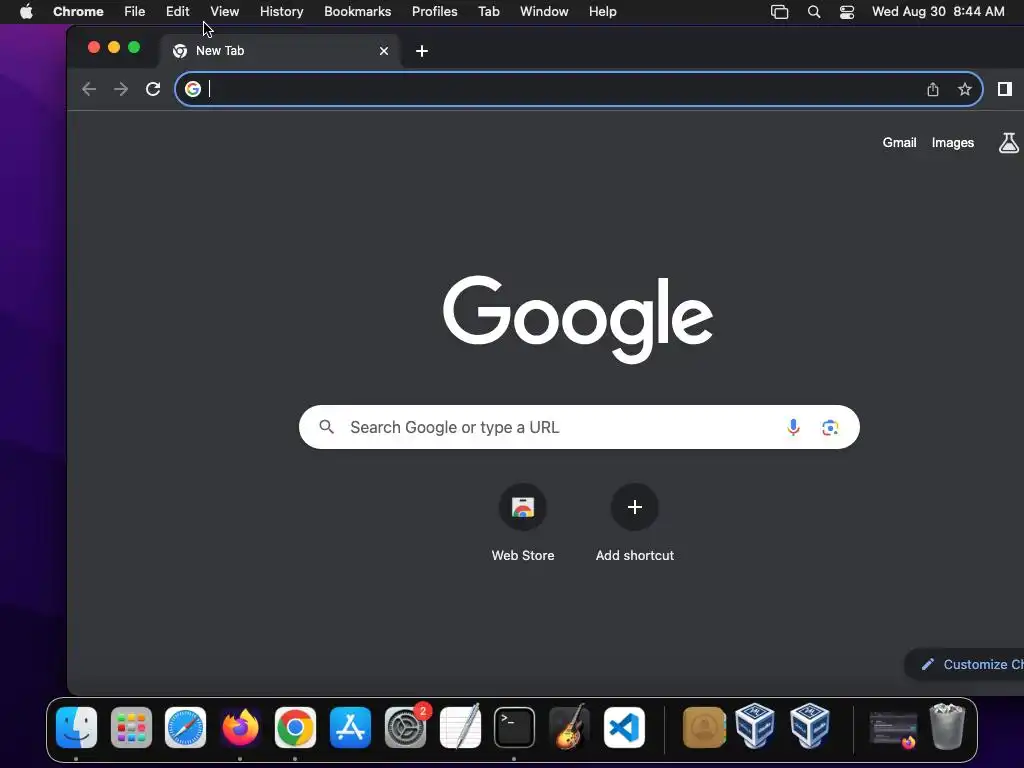Open the History menu
The image size is (1024, 768).
coord(281,12)
